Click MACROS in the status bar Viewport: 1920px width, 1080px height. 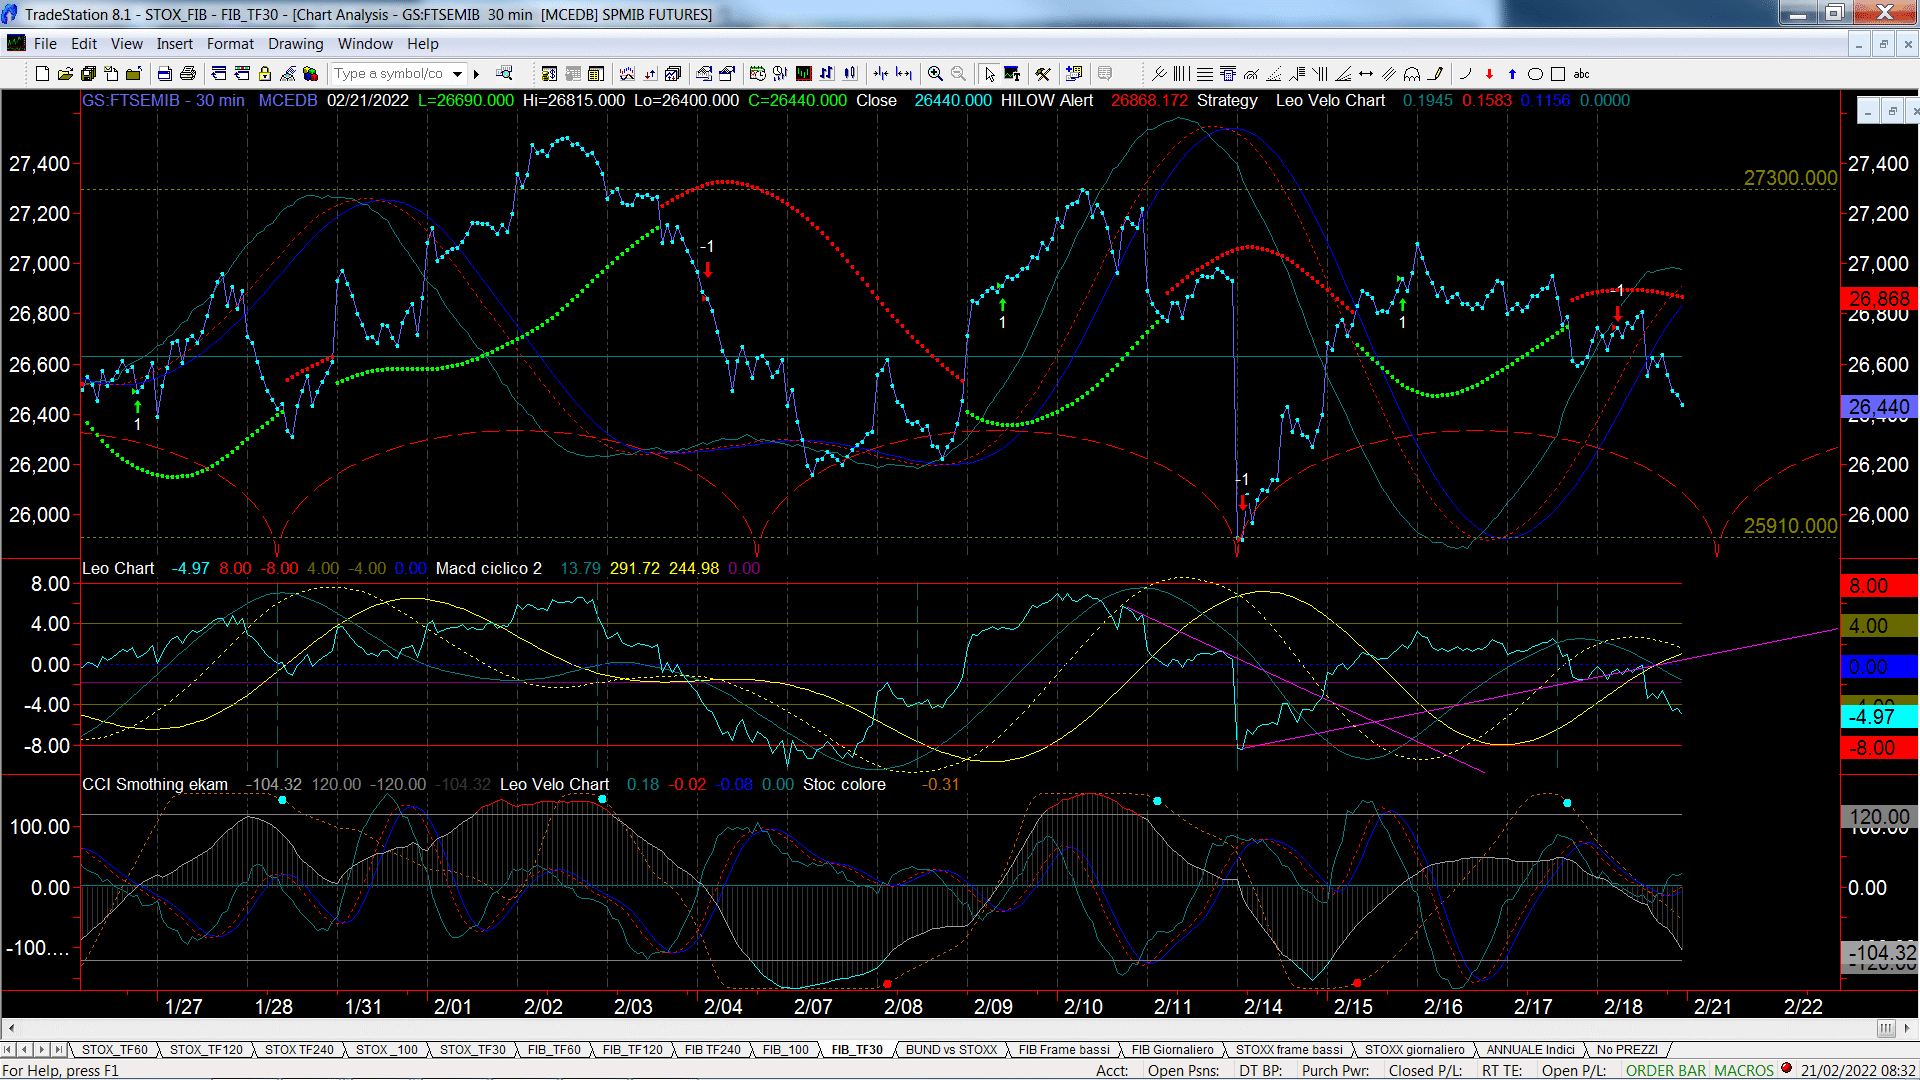[x=1744, y=1071]
